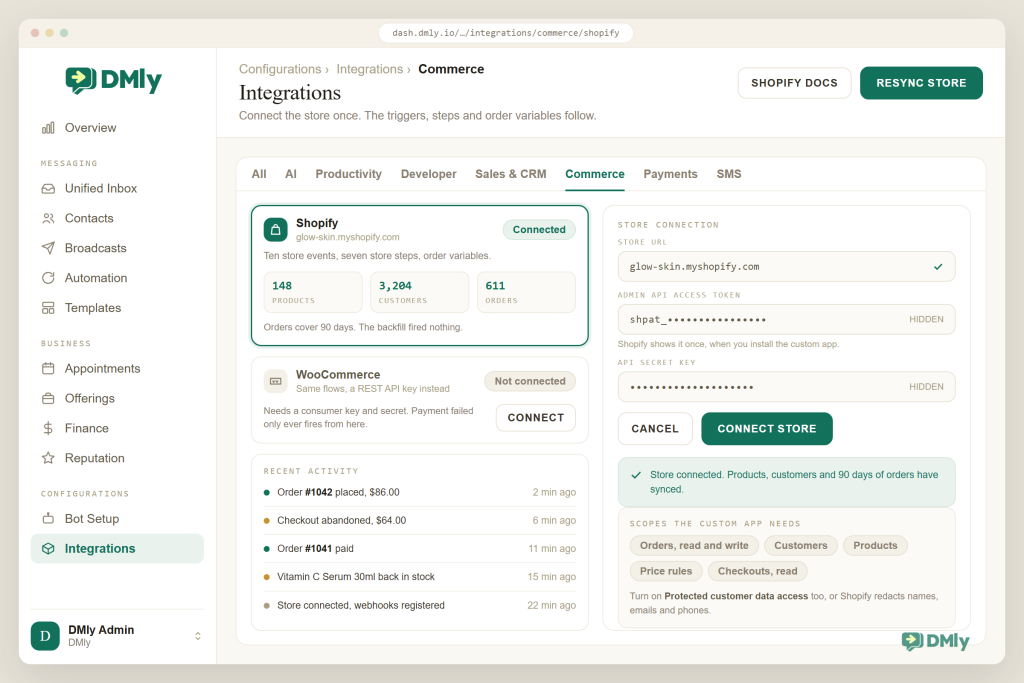1024x683 pixels.
Task: Click the Shopify bag icon
Action: point(276,230)
